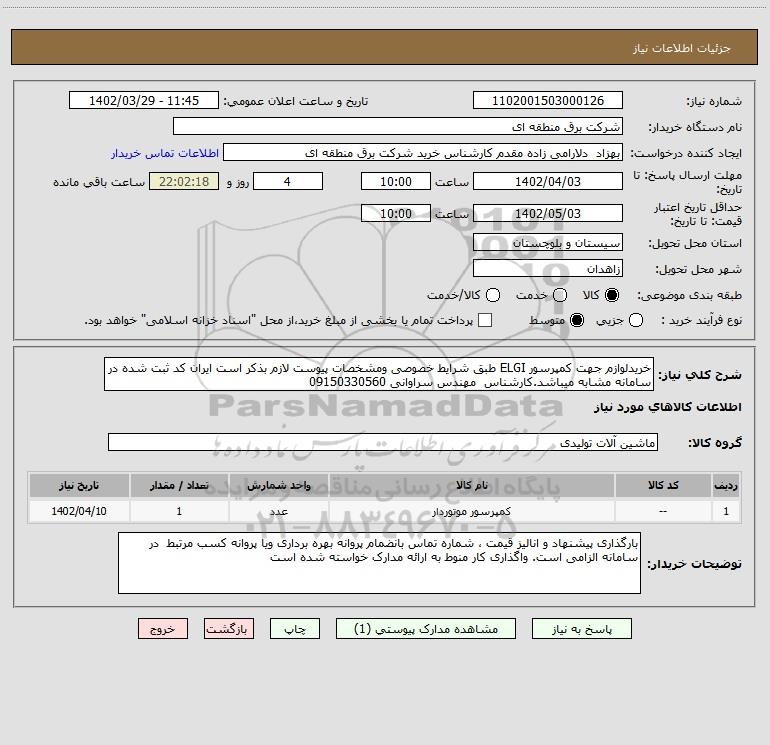770x745 pixels.
Task: Click the price validity date 1402/05/03
Action: click(548, 213)
